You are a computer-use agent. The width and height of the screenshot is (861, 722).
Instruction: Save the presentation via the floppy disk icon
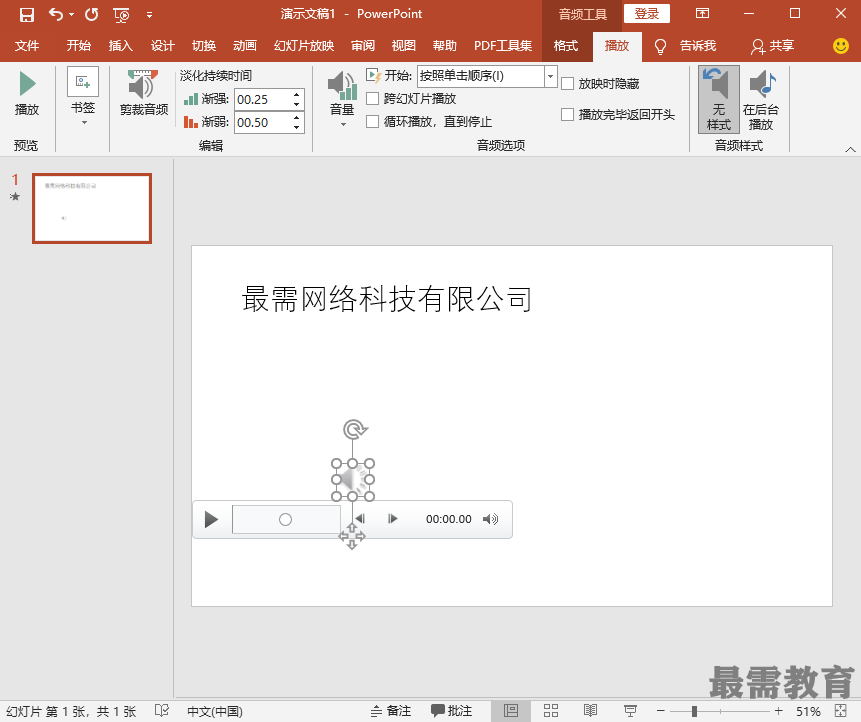[26, 14]
